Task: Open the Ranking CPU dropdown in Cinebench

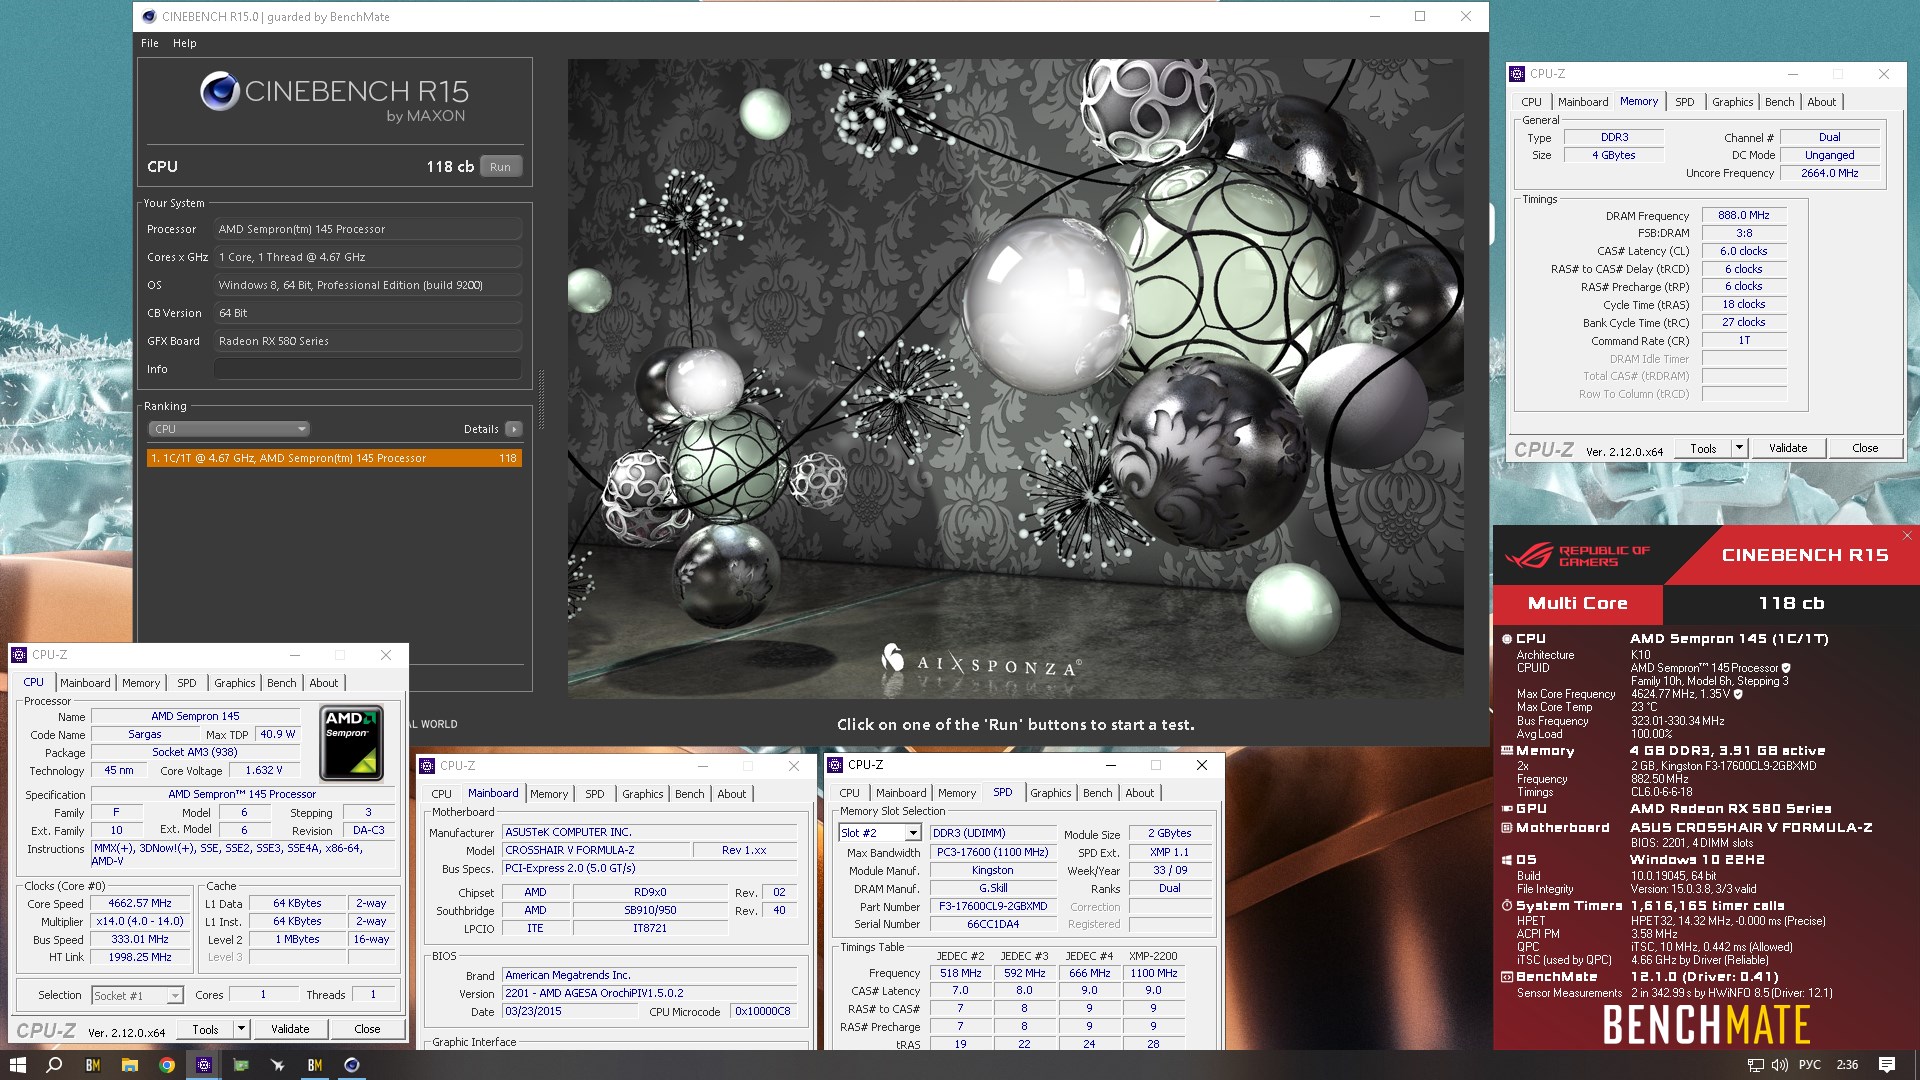Action: click(229, 429)
